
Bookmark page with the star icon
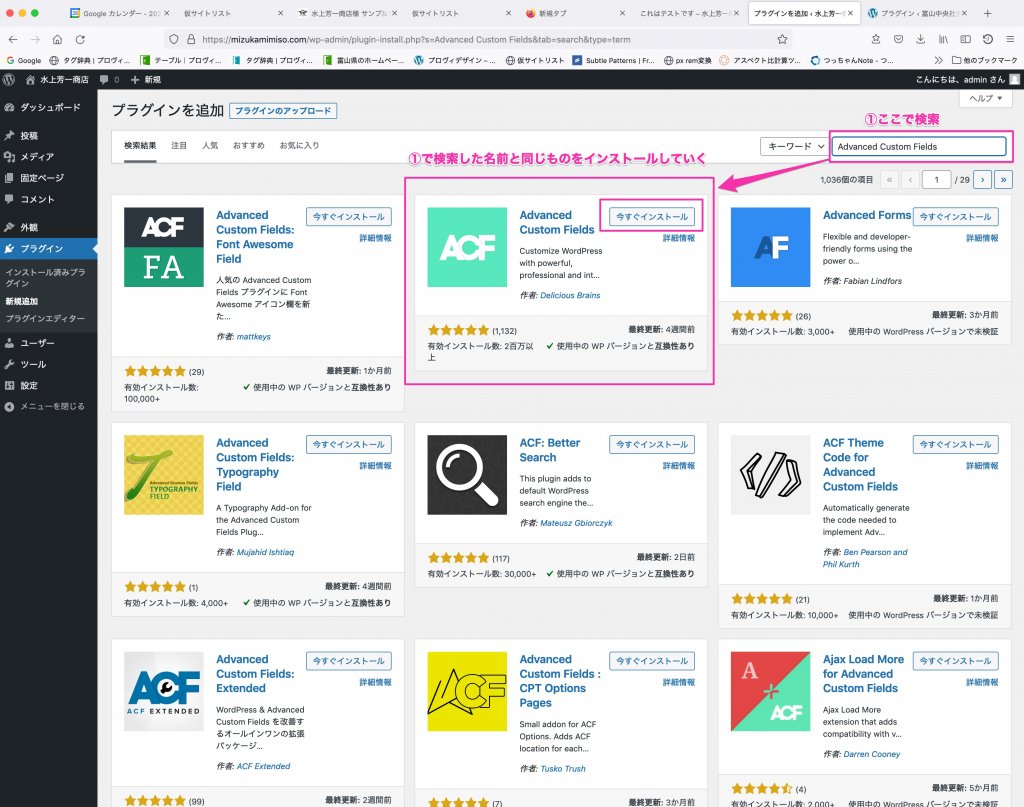coord(781,39)
